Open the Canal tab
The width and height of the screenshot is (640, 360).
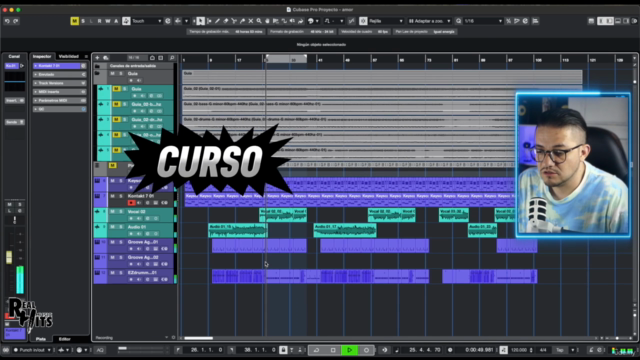click(x=14, y=56)
